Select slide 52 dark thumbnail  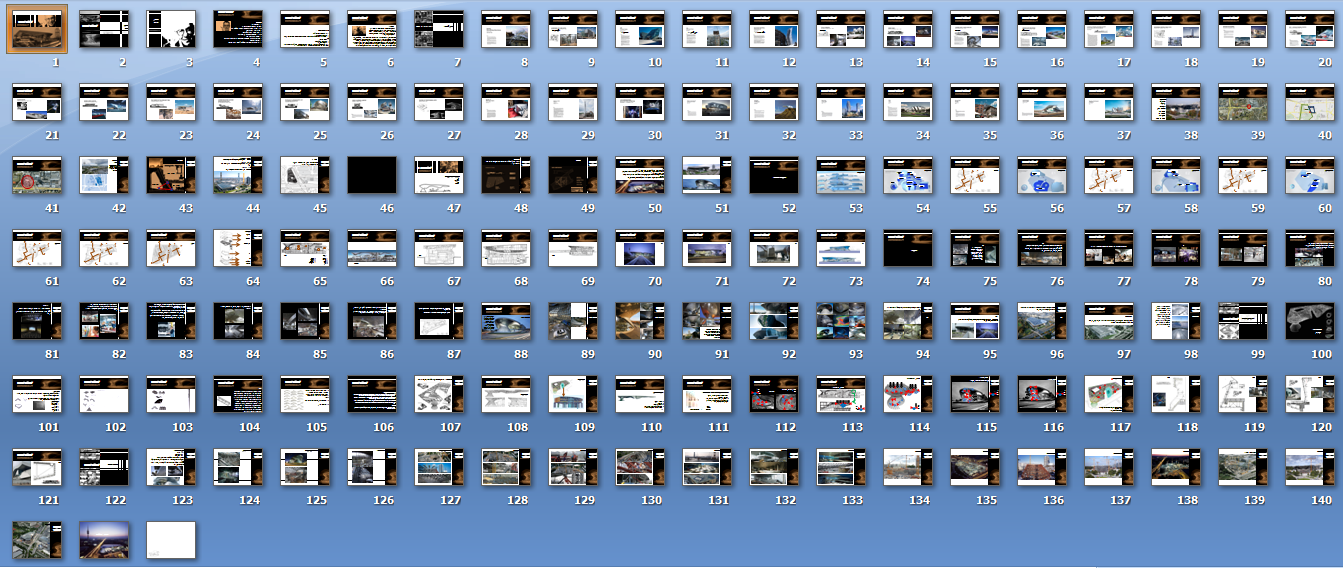(774, 175)
